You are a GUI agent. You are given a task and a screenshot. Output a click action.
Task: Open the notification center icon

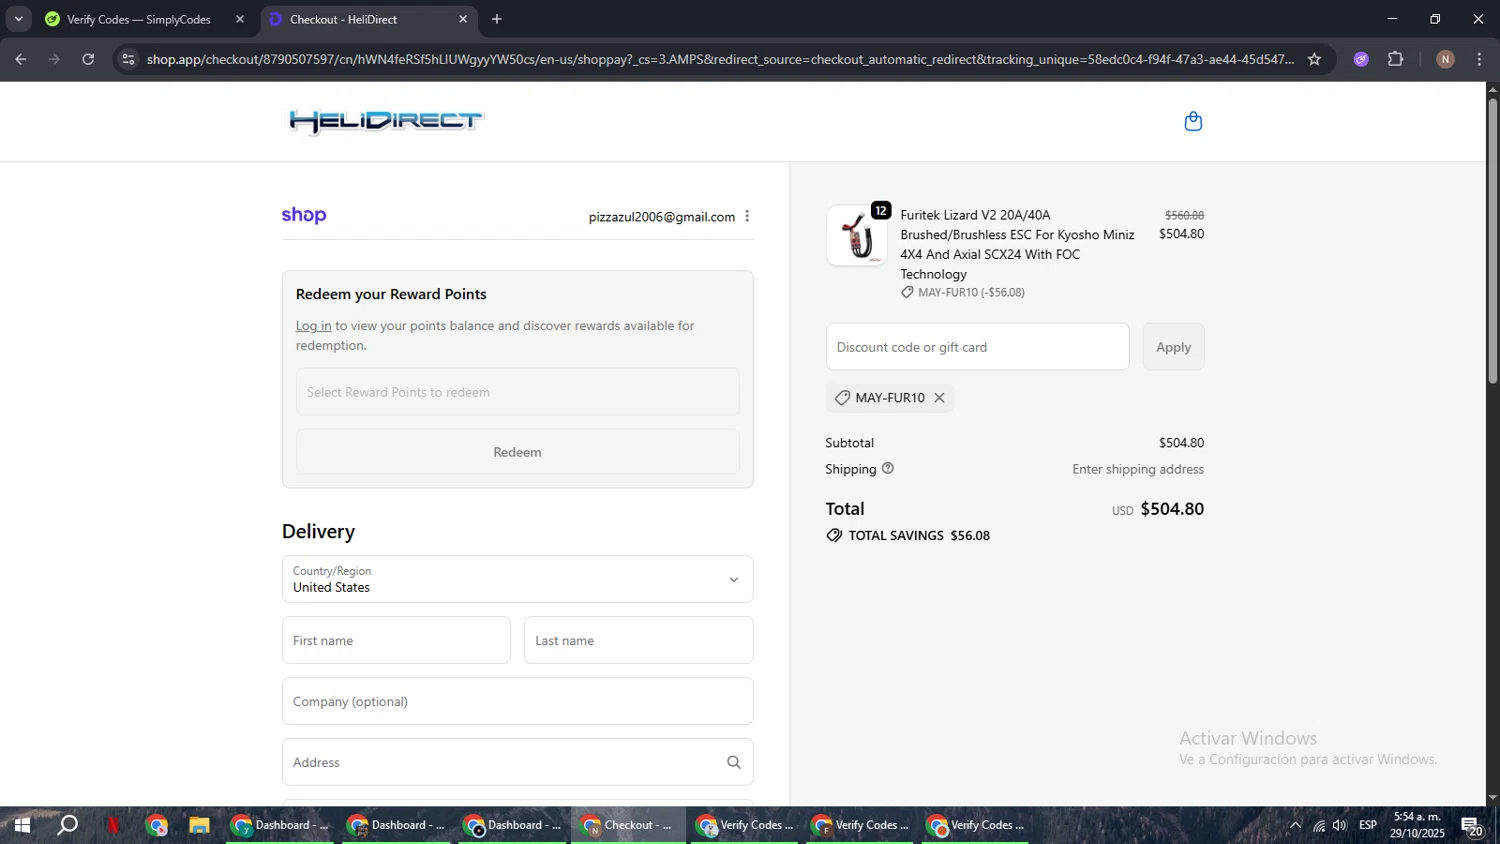pos(1472,826)
